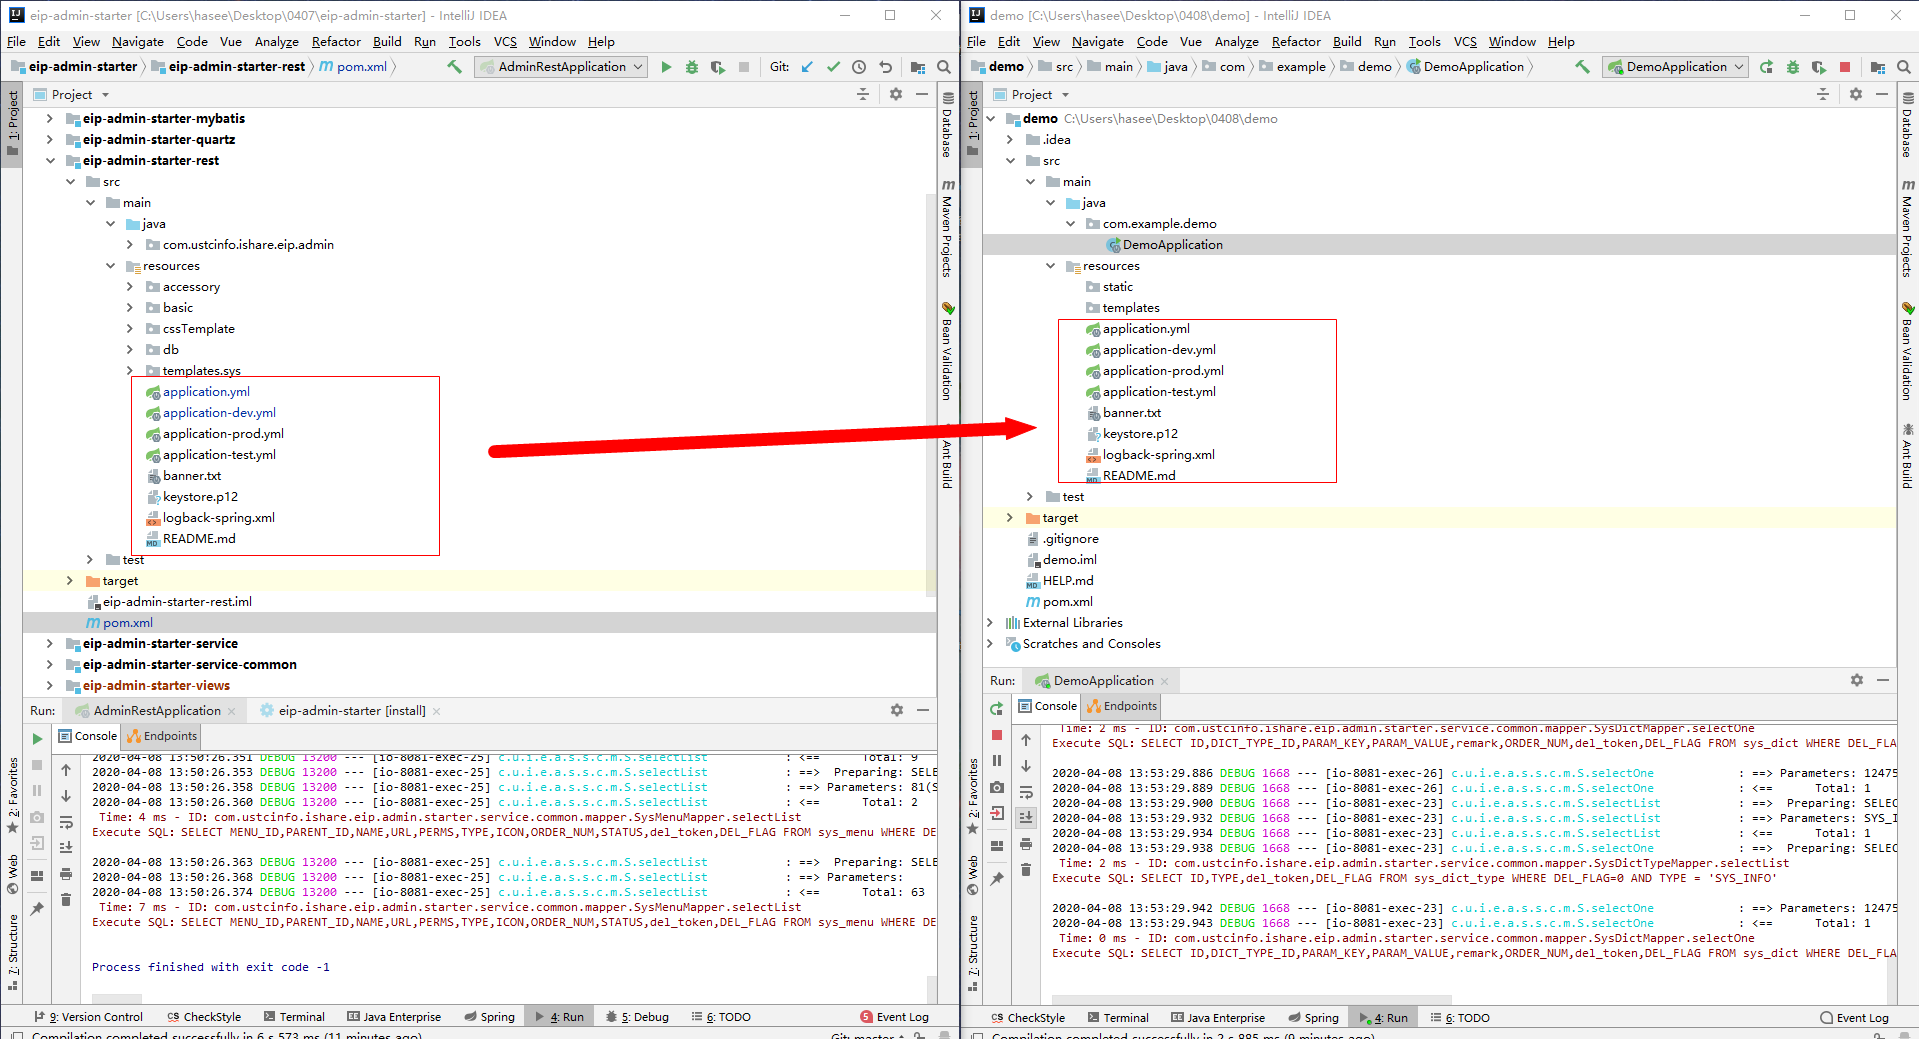
Task: Open the Refactor menu in the left window
Action: click(336, 42)
